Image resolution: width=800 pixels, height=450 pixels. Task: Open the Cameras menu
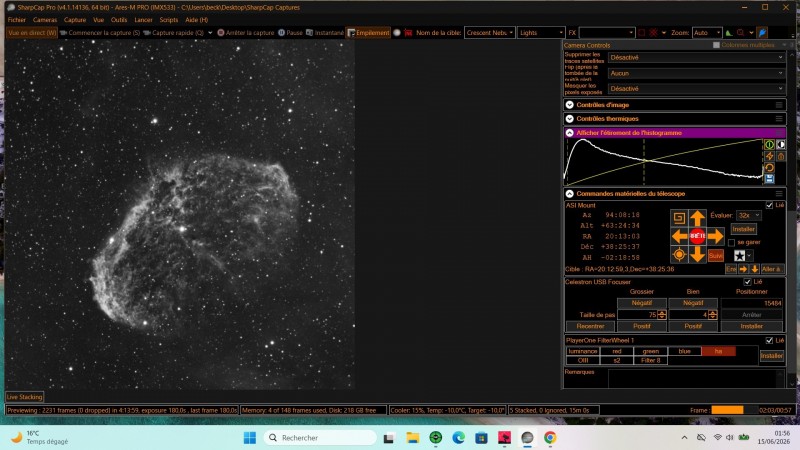click(x=45, y=20)
